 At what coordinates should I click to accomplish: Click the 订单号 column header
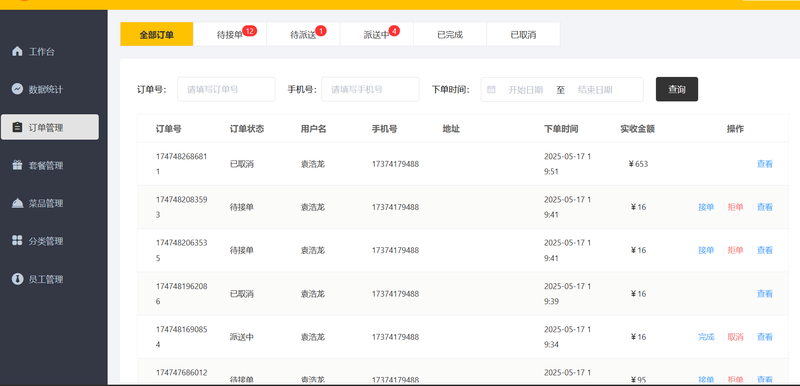(x=168, y=129)
